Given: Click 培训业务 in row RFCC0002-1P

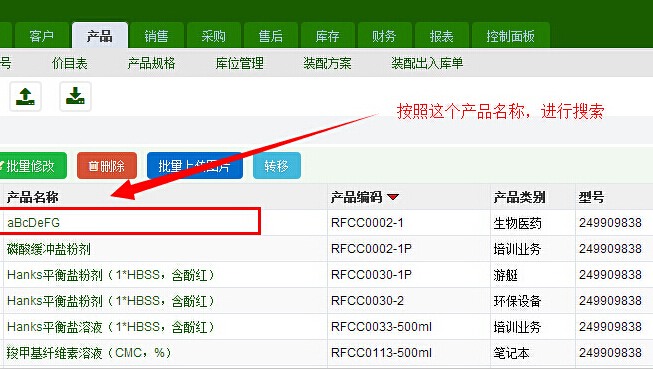Looking at the screenshot, I should pos(518,249).
